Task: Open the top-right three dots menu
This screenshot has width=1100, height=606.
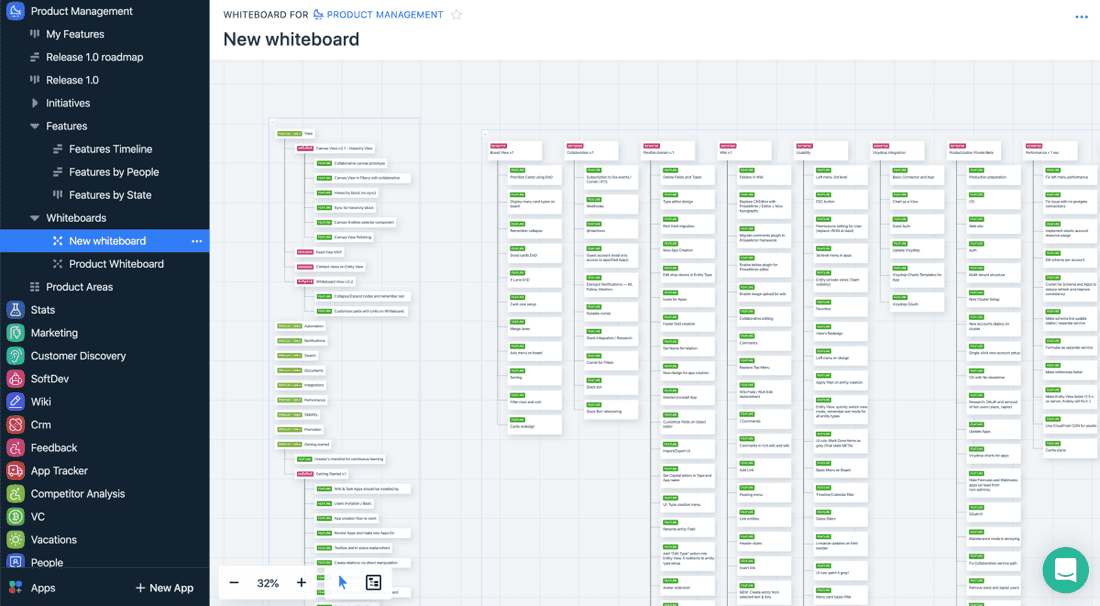Action: pos(1081,17)
